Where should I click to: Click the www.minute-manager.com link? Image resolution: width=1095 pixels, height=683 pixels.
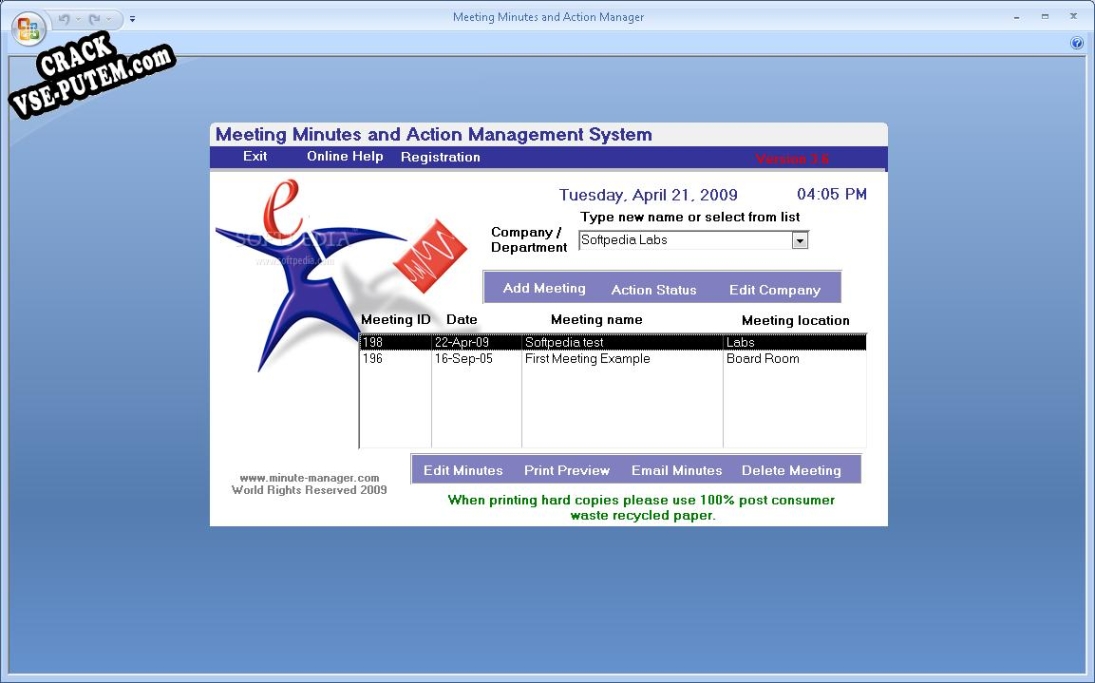309,478
